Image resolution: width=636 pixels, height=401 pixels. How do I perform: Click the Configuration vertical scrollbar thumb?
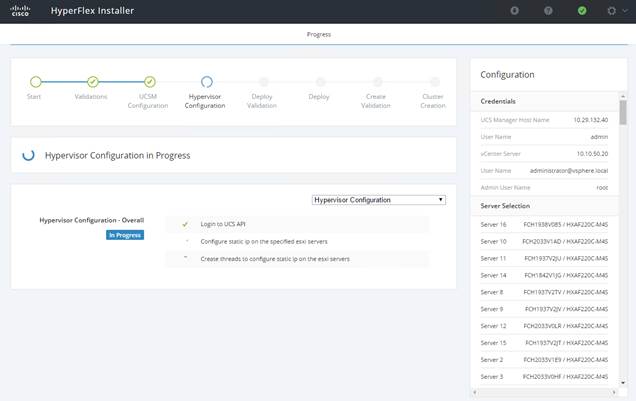point(623,112)
